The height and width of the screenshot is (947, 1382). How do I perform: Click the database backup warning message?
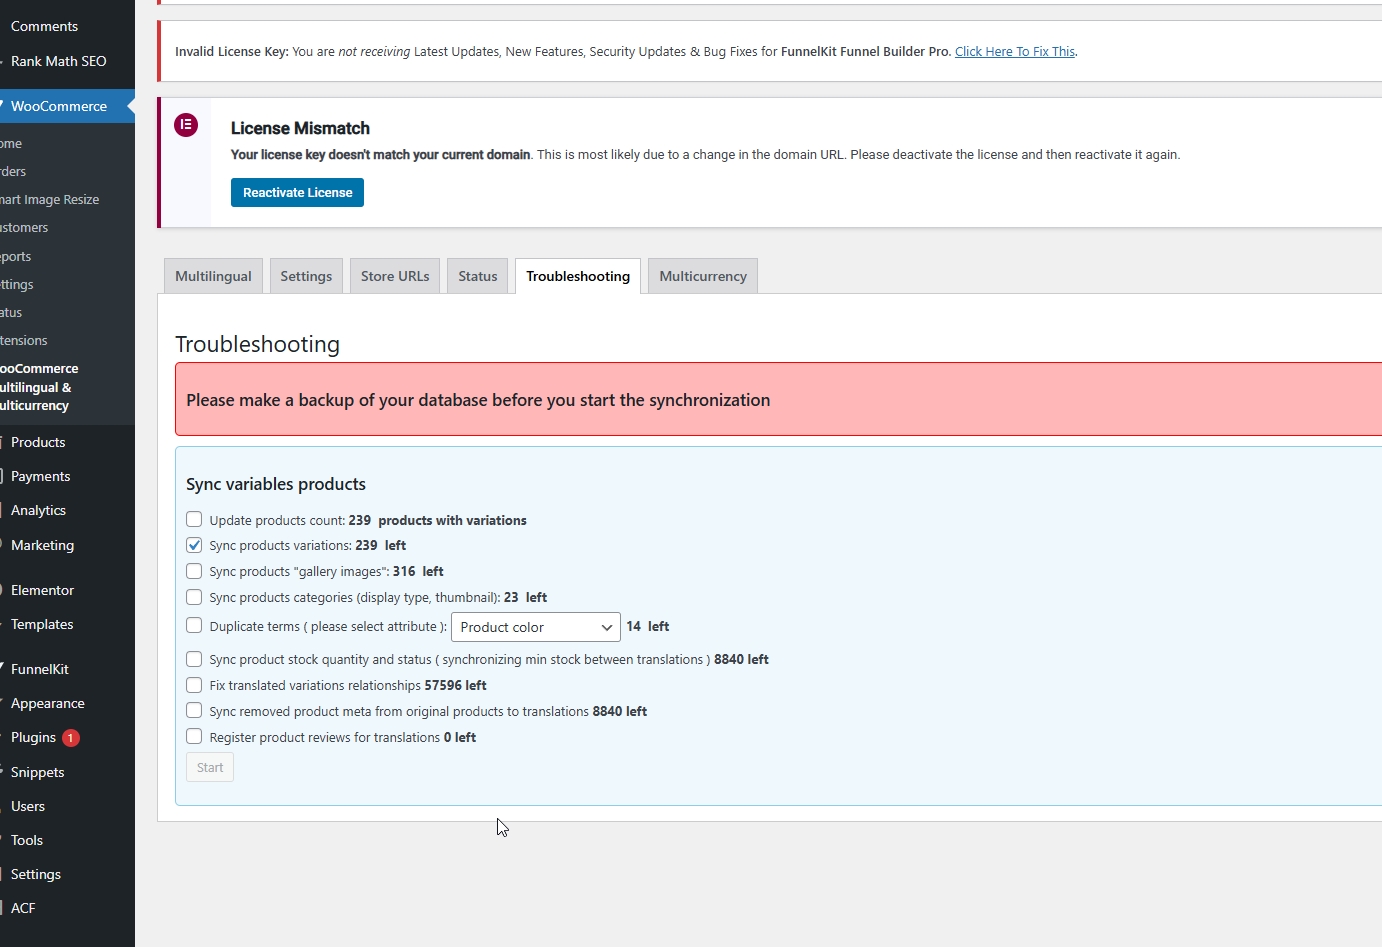pos(478,400)
